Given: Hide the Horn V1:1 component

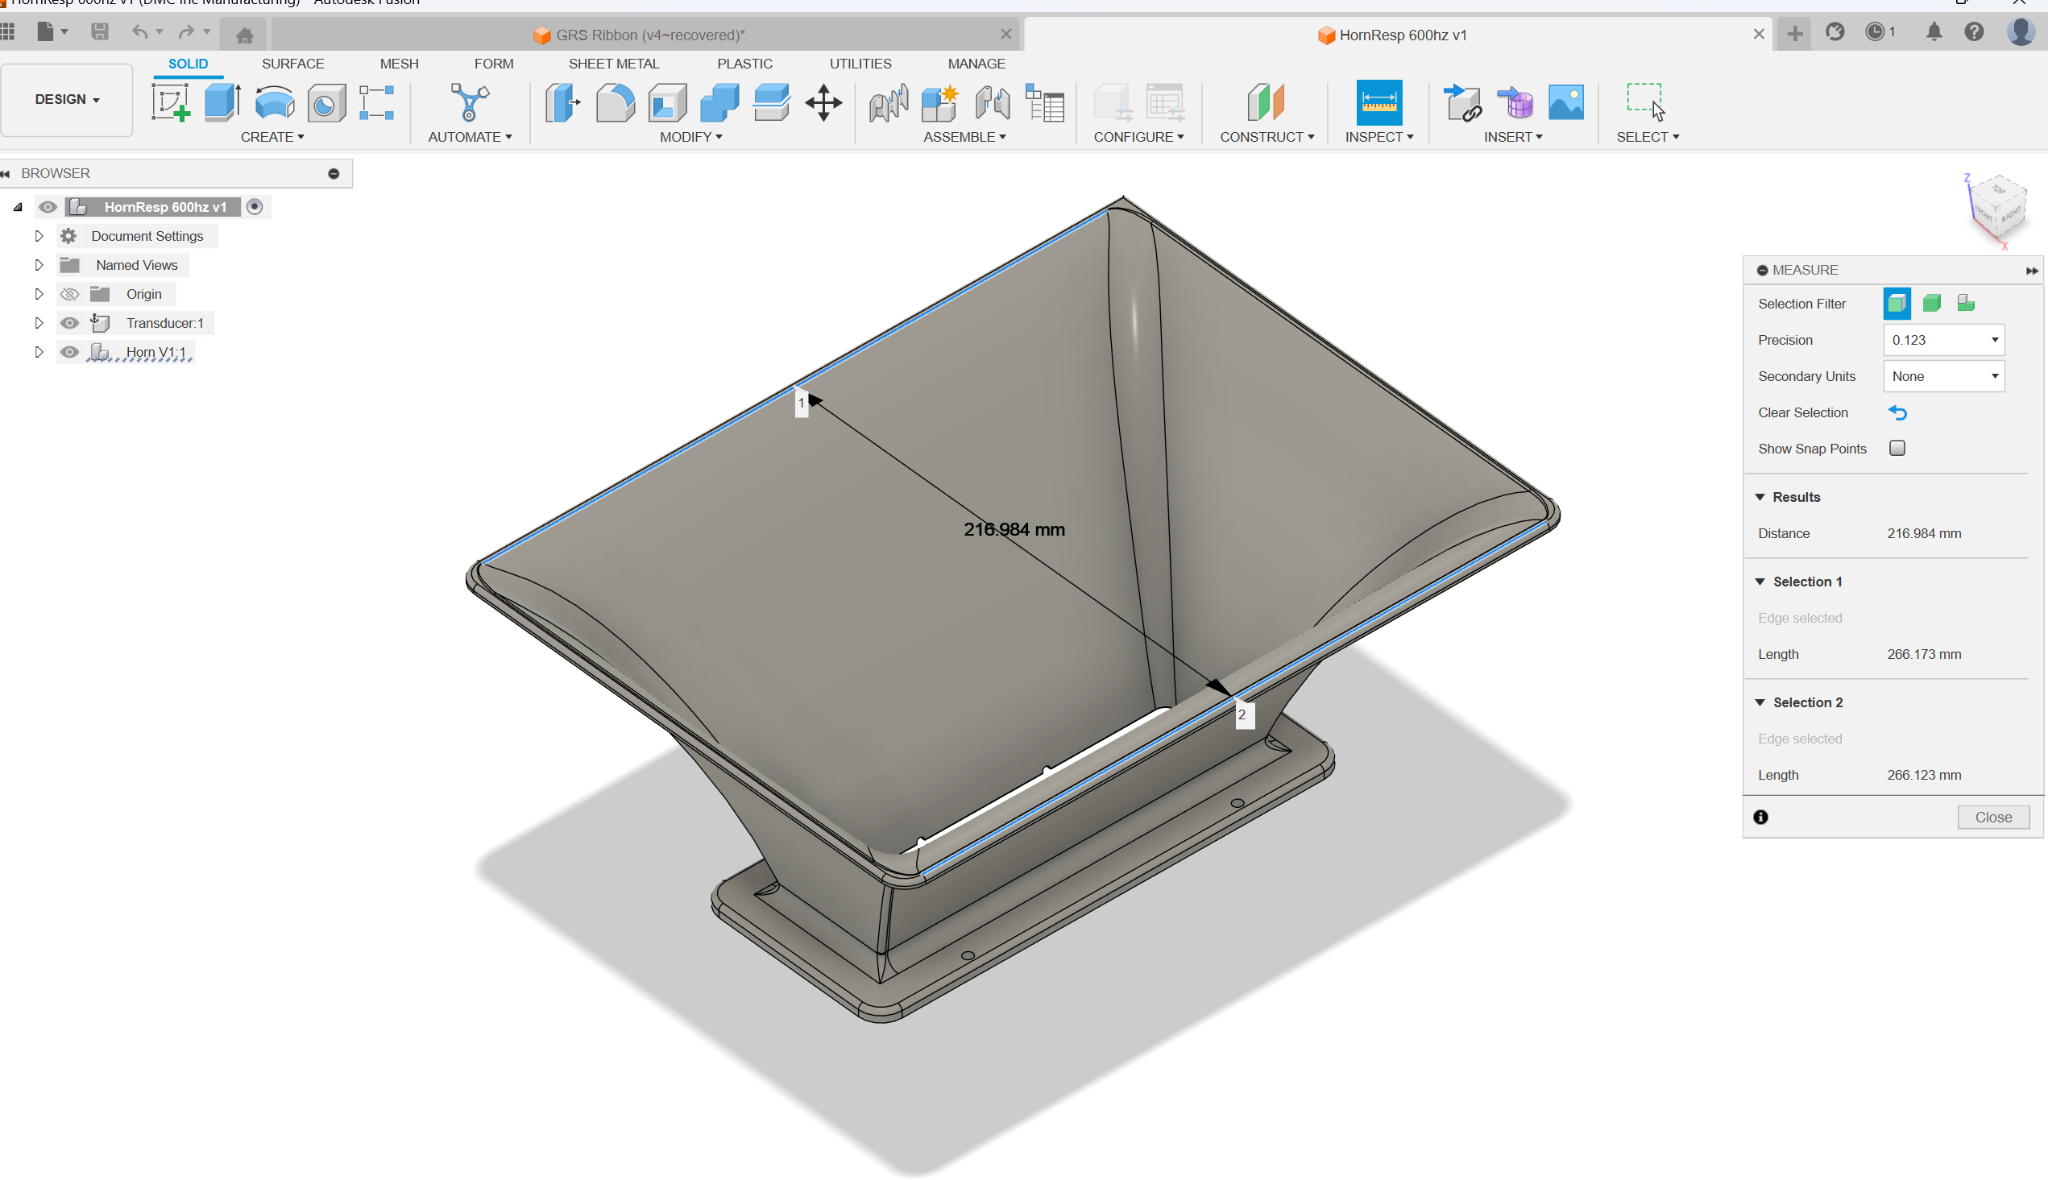Looking at the screenshot, I should point(69,352).
